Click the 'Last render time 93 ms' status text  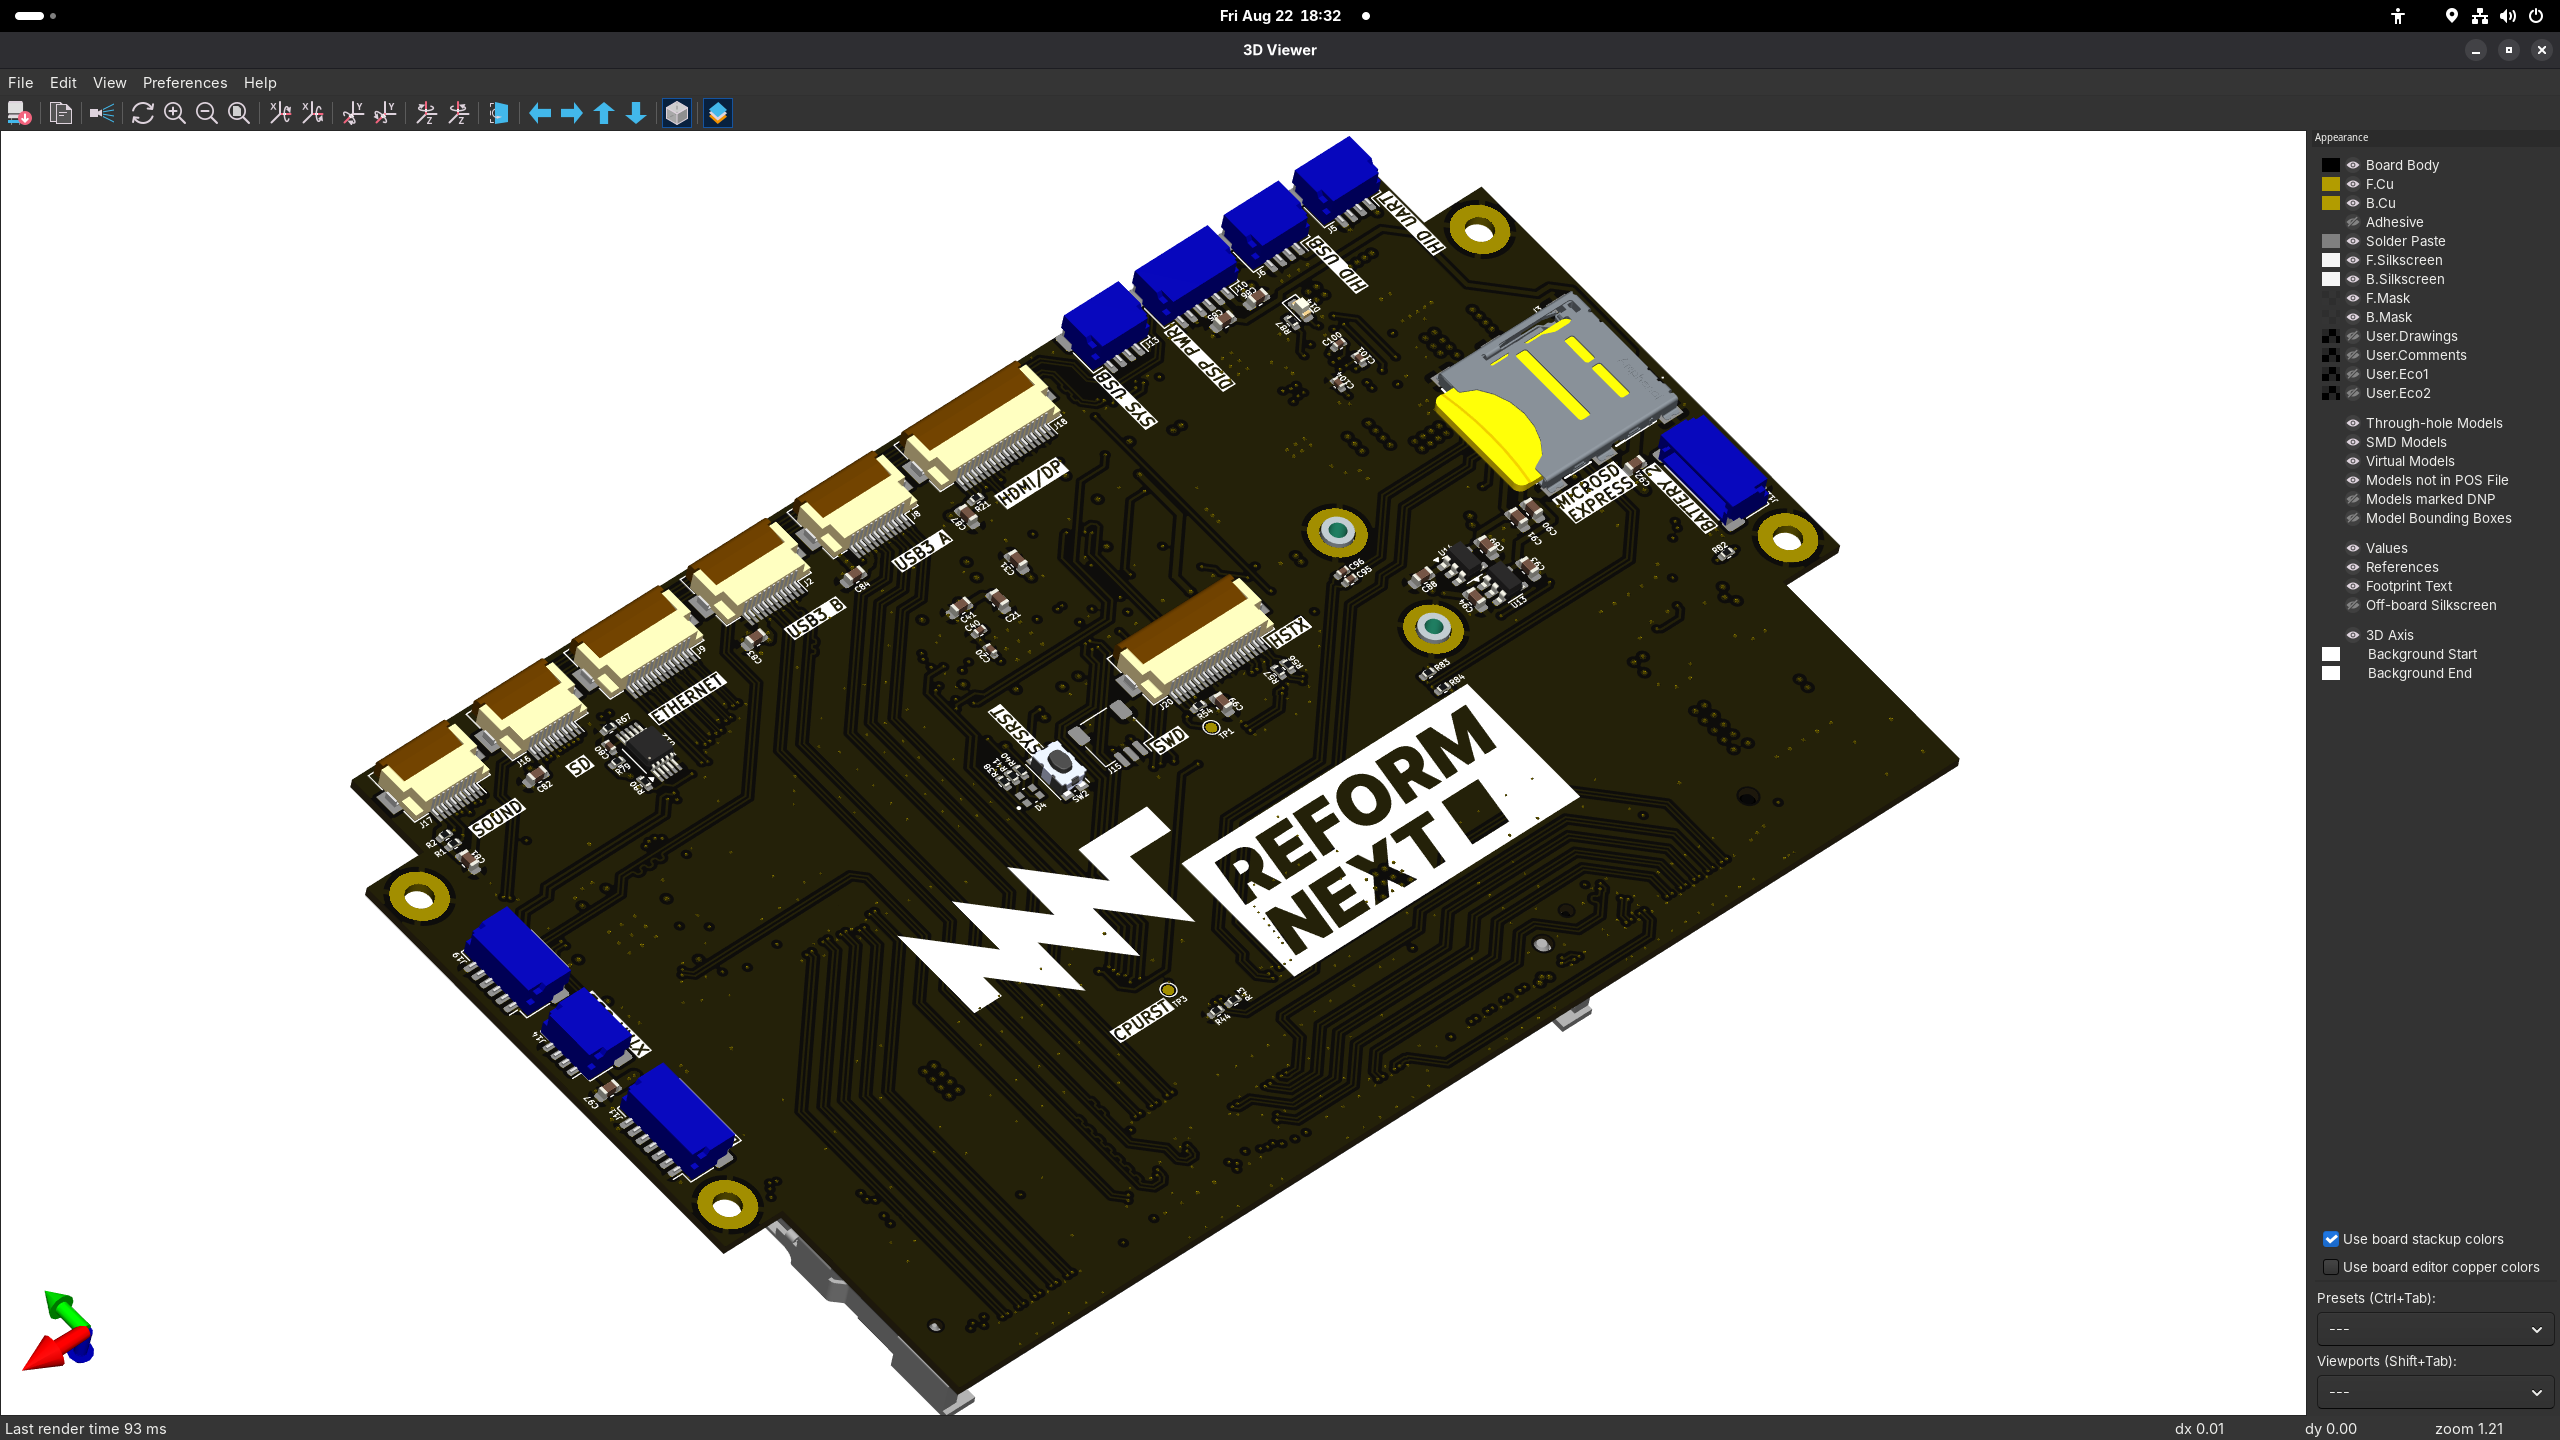tap(86, 1429)
